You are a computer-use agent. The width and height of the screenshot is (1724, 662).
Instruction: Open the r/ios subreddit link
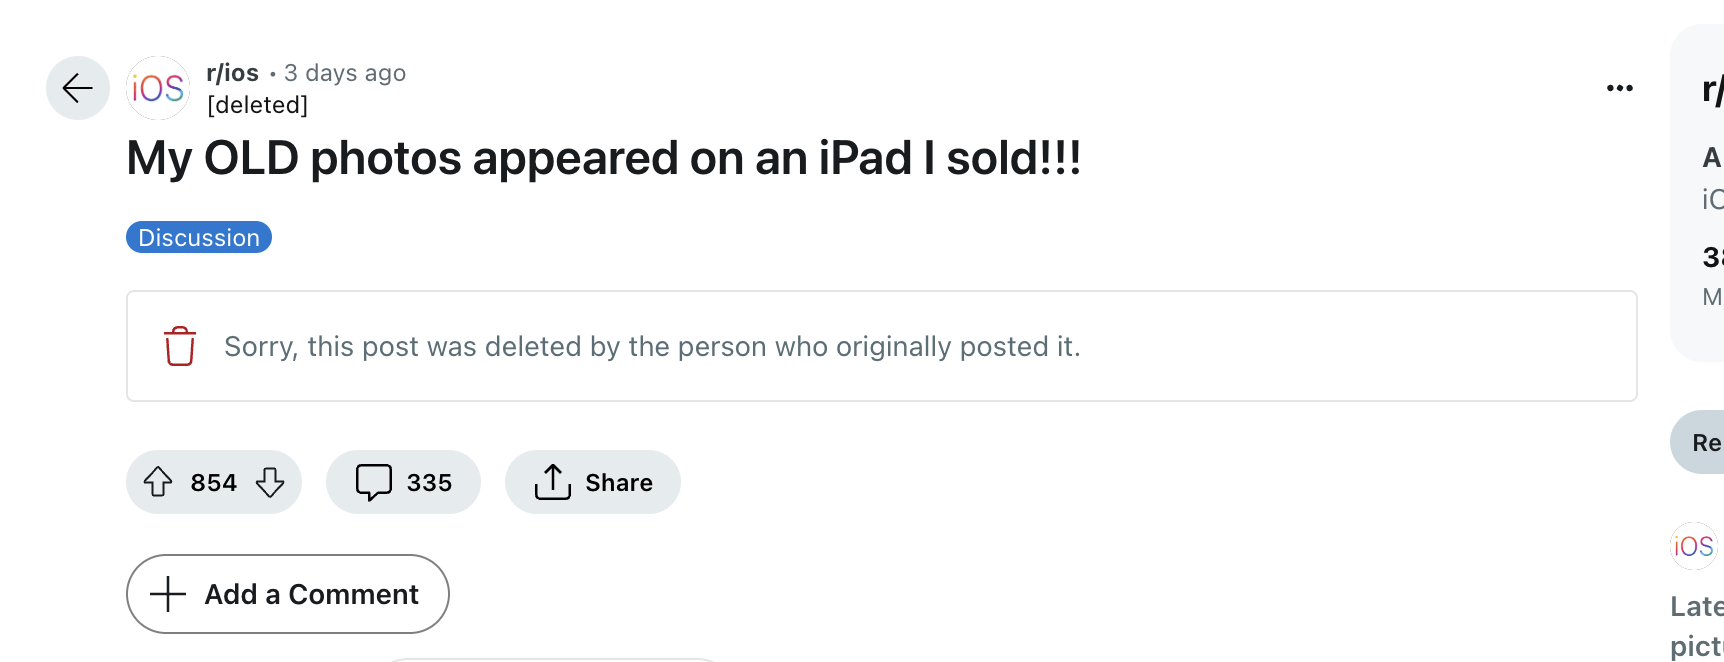coord(232,73)
